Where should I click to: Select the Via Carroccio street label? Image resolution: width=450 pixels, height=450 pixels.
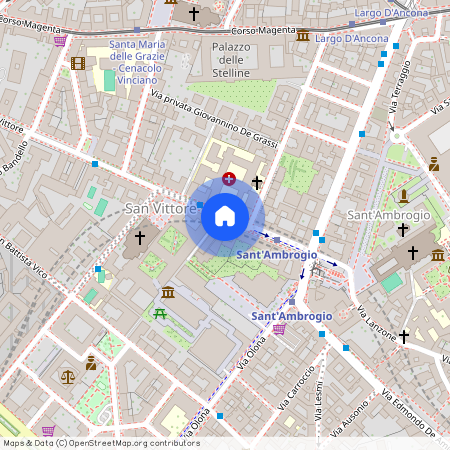pyautogui.click(x=296, y=388)
